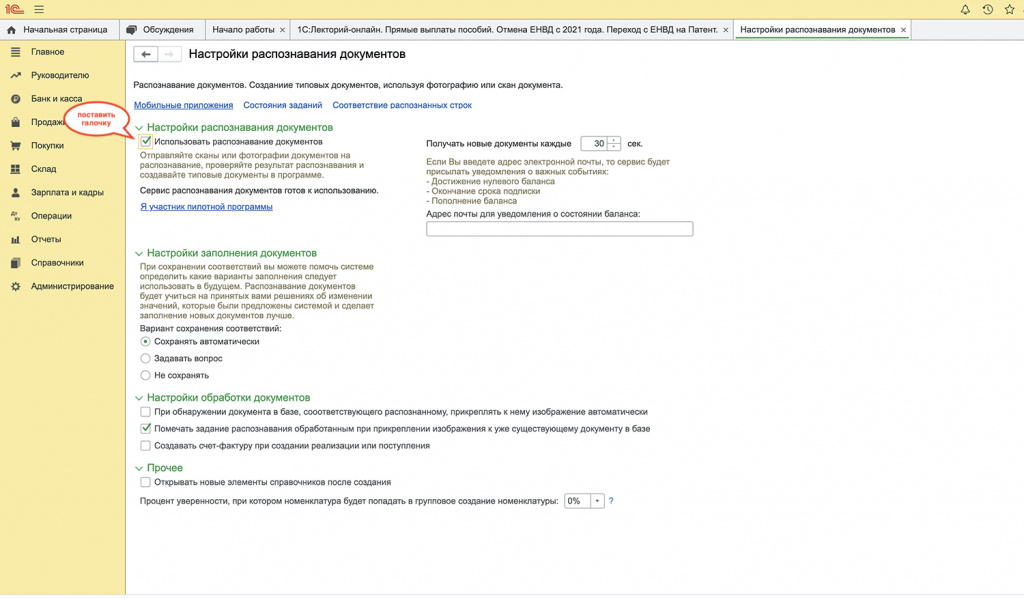This screenshot has width=1024, height=598.
Task: Click the Зарплата и кадры person icon
Action: coord(16,193)
